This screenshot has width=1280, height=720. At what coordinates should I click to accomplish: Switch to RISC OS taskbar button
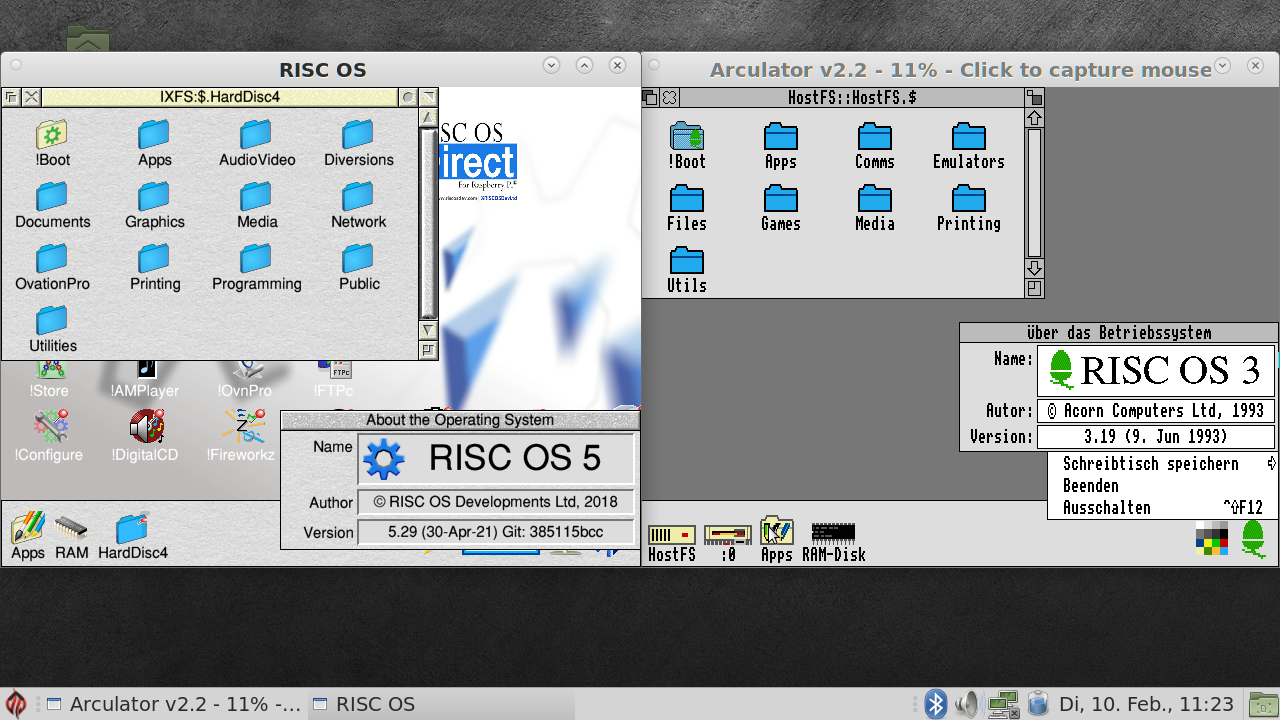click(363, 704)
